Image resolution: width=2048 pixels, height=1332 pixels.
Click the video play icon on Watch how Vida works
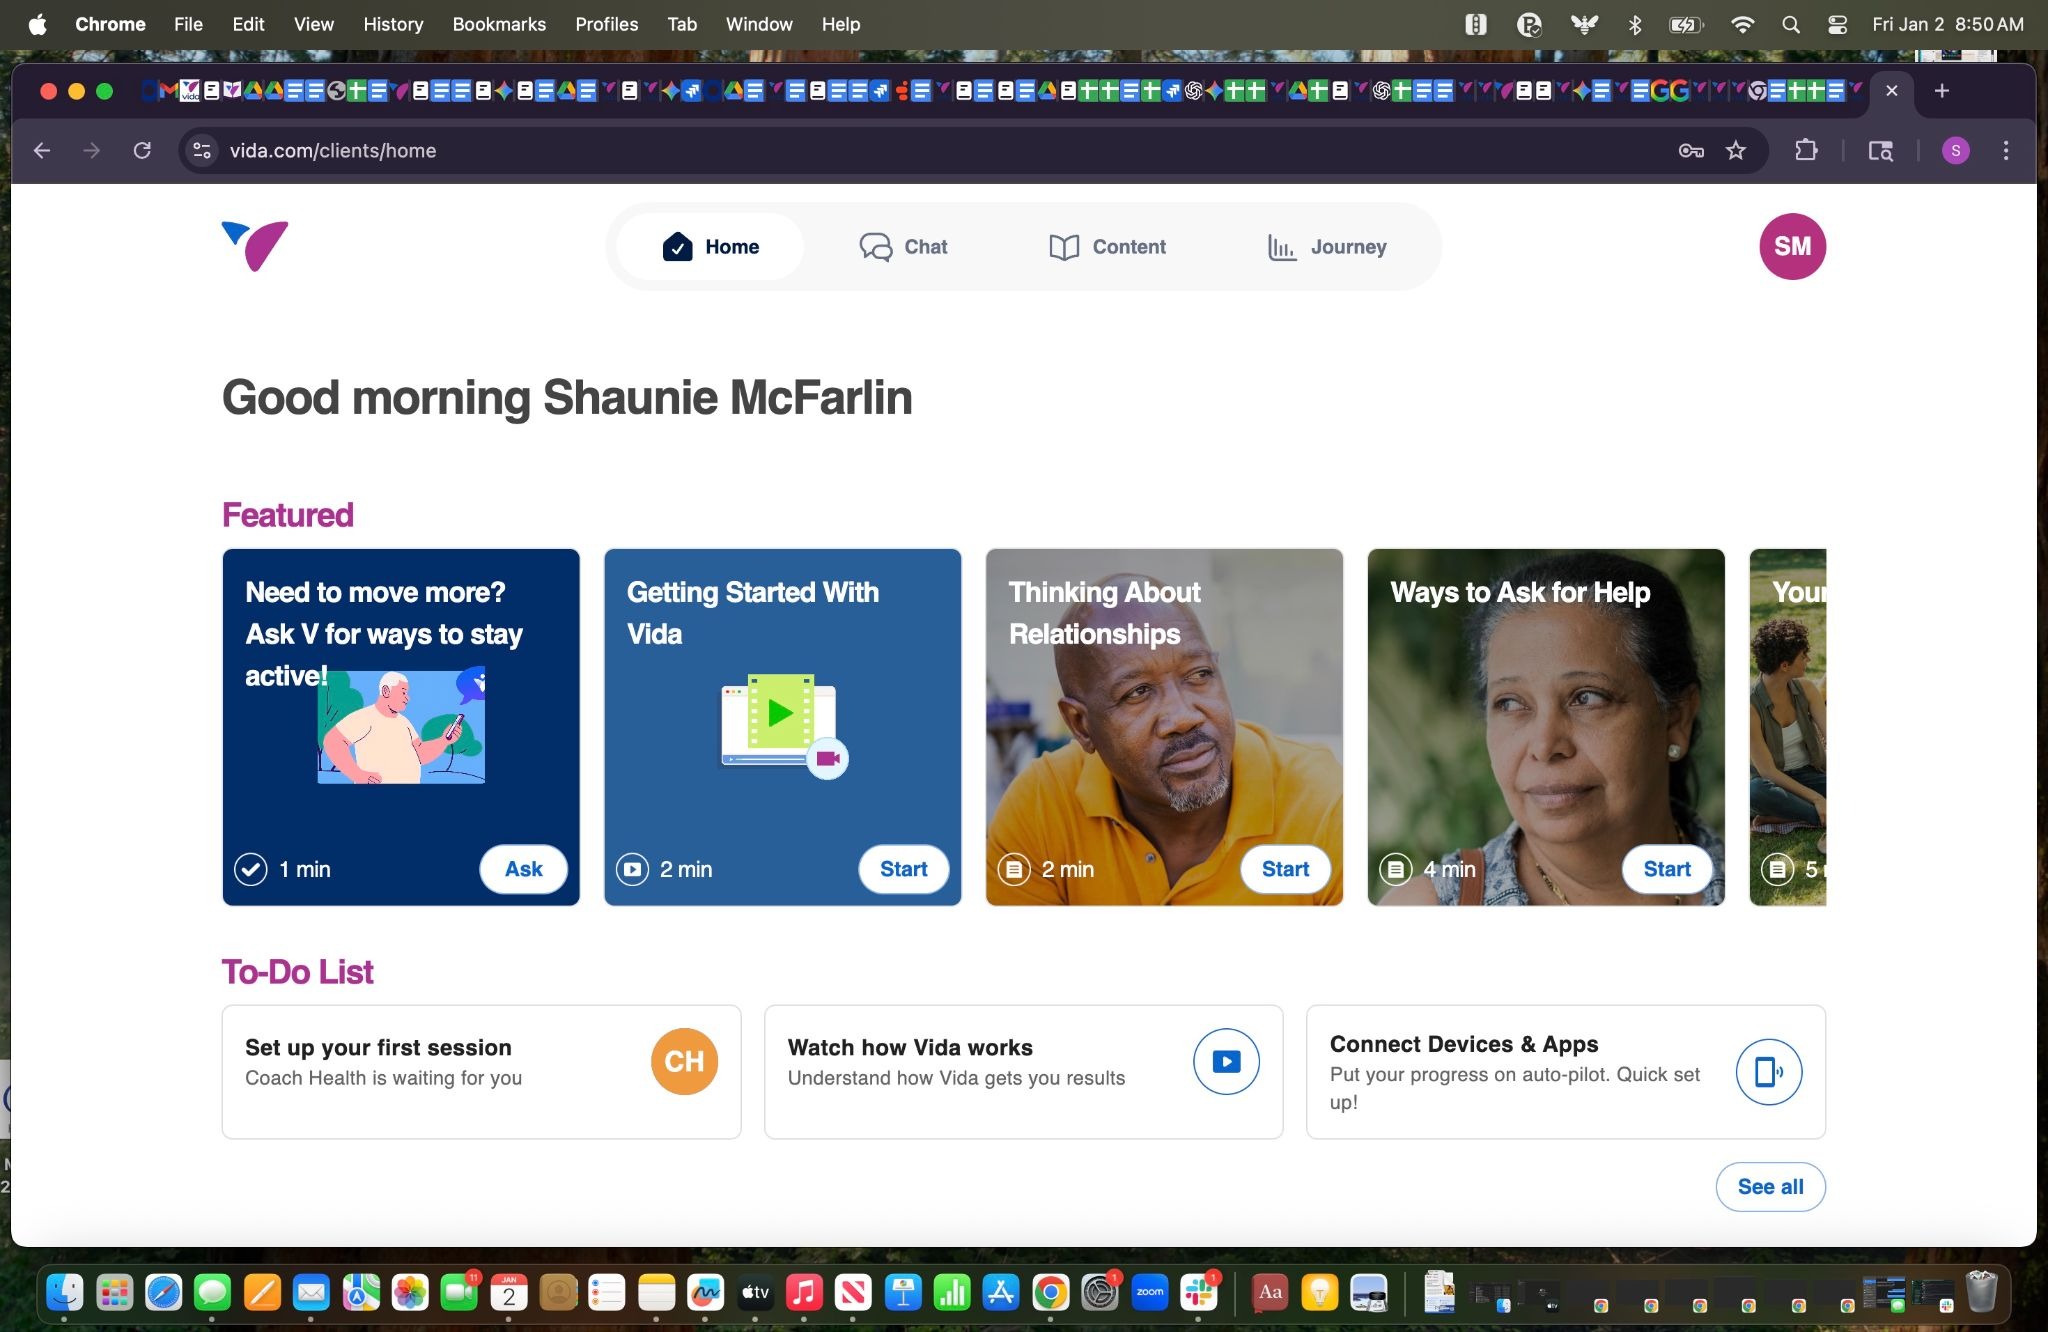pyautogui.click(x=1226, y=1061)
